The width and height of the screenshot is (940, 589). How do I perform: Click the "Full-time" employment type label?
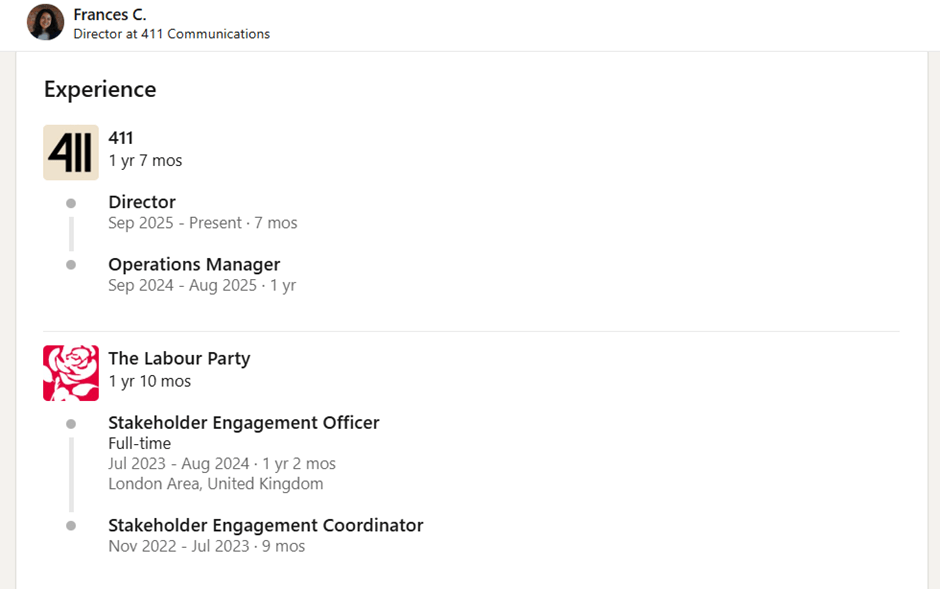tap(140, 443)
